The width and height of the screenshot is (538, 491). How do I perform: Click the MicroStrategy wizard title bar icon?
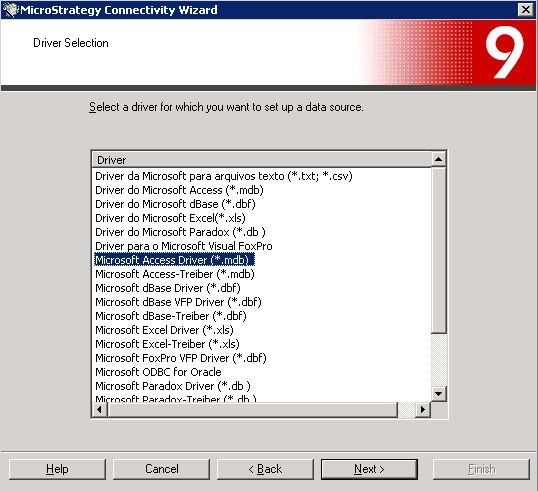point(10,10)
